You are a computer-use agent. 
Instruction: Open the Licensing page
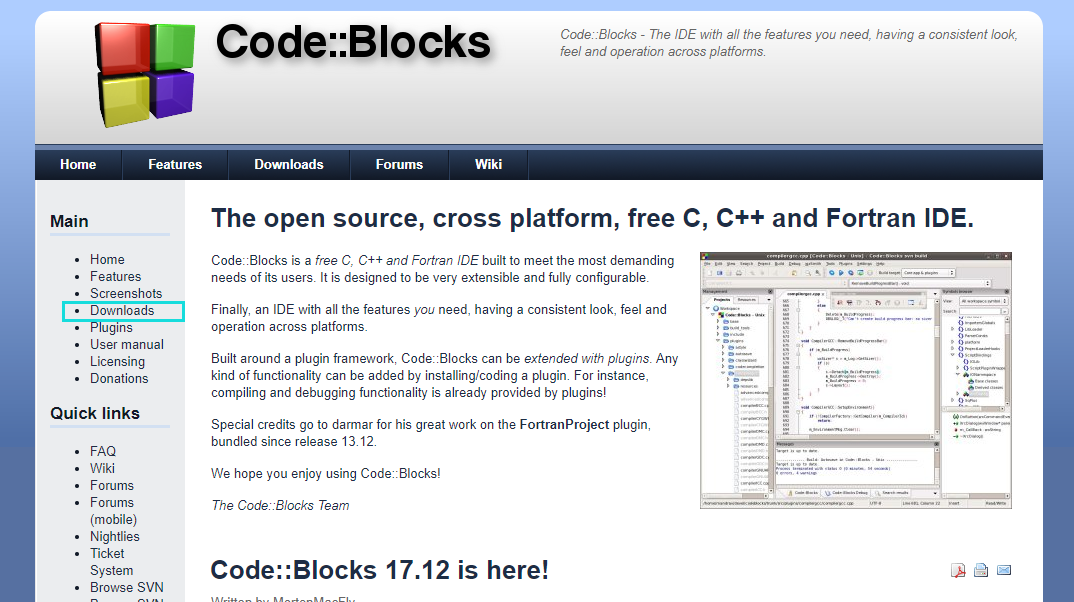coord(117,361)
